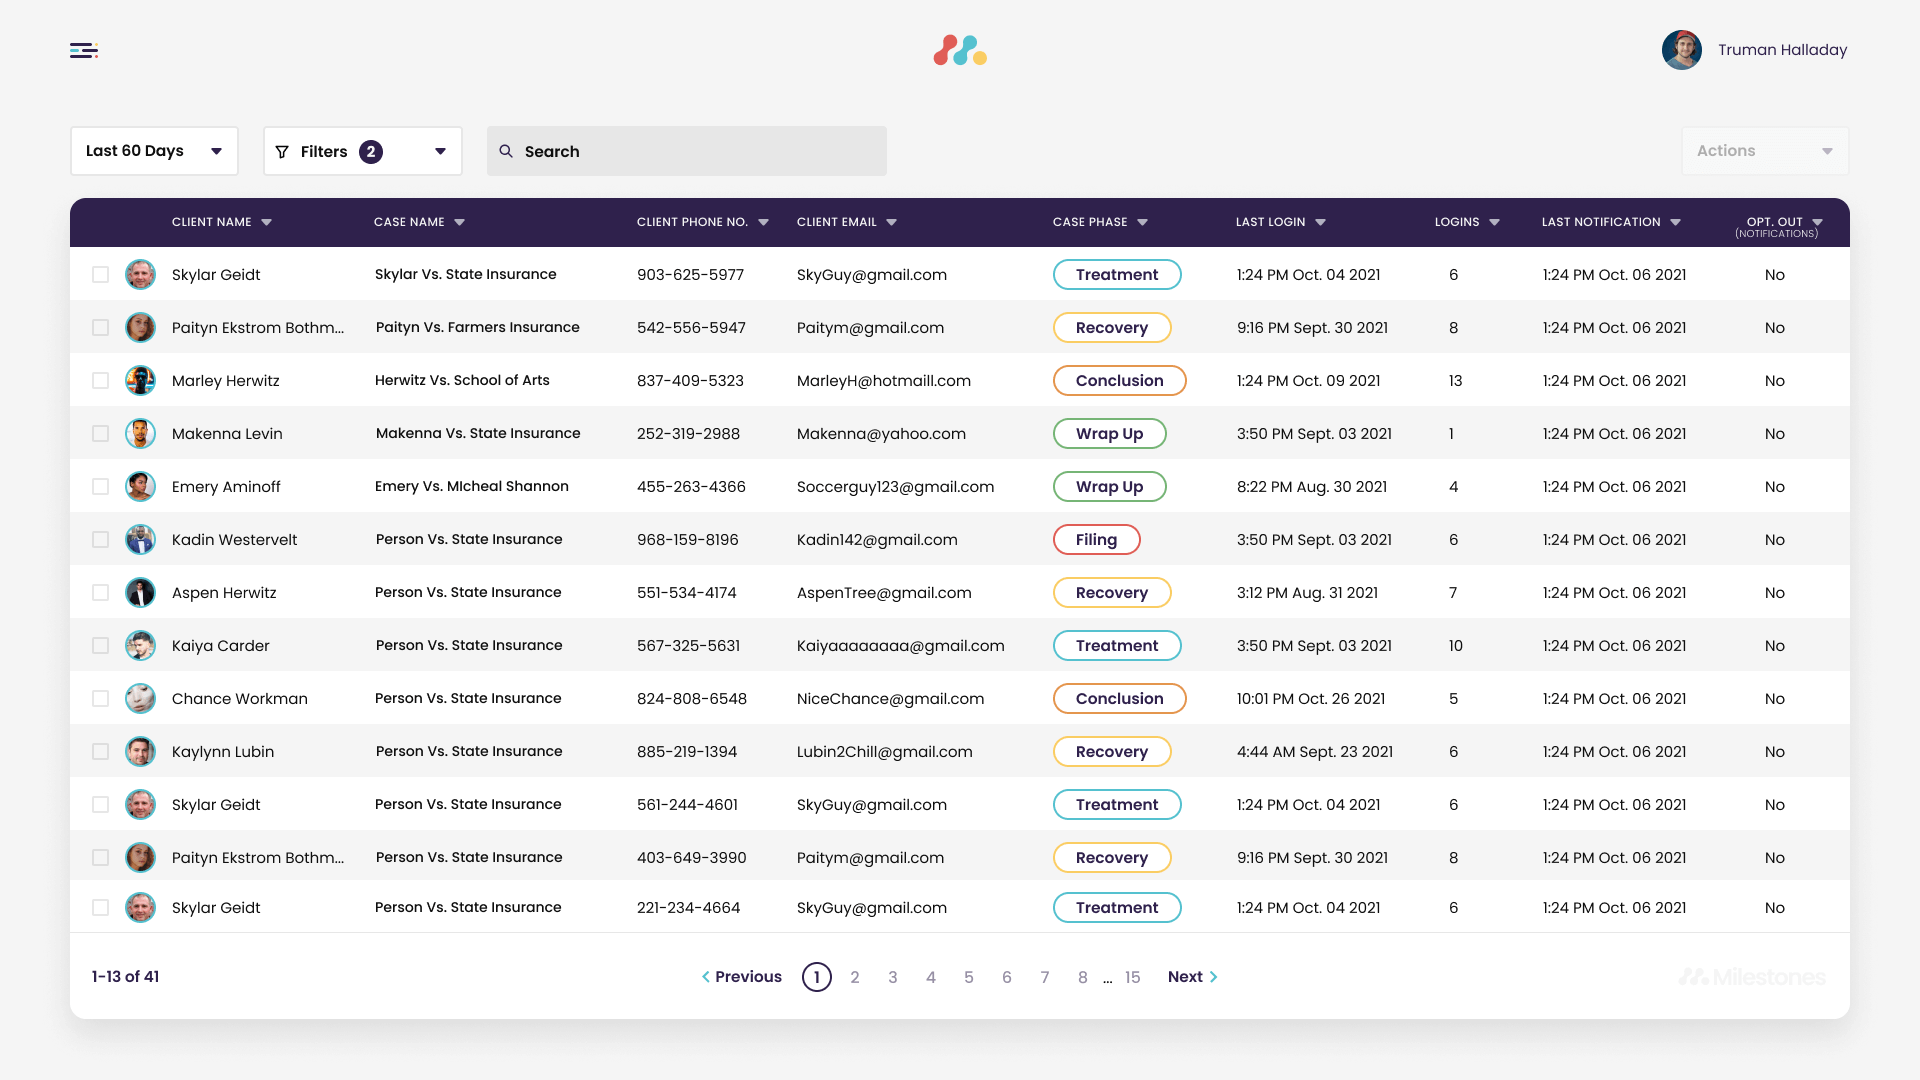Sort by the Case Phase column arrow
This screenshot has height=1080, width=1920.
(1142, 222)
